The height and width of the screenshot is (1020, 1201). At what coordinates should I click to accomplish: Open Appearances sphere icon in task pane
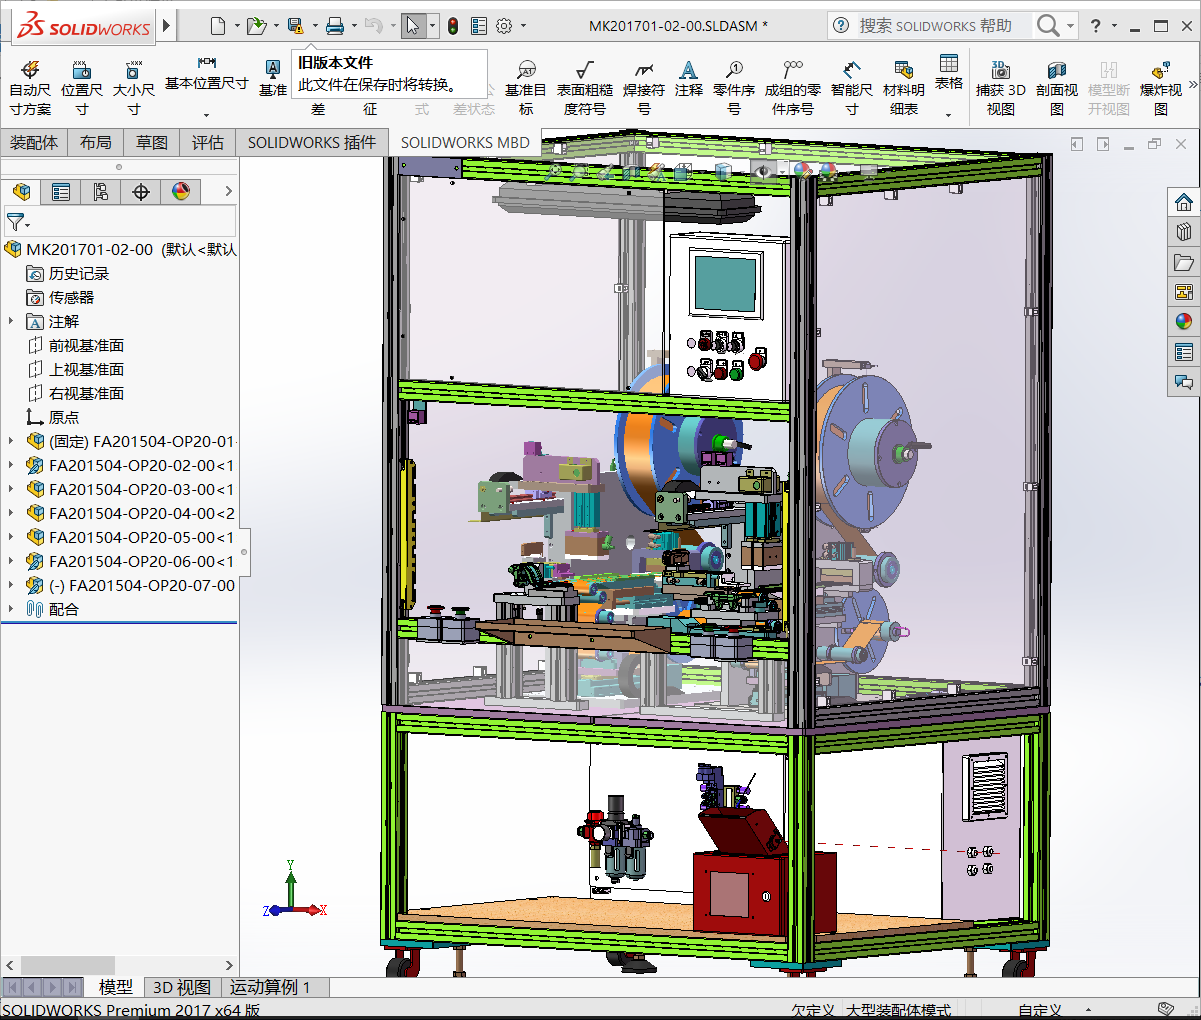[1184, 321]
